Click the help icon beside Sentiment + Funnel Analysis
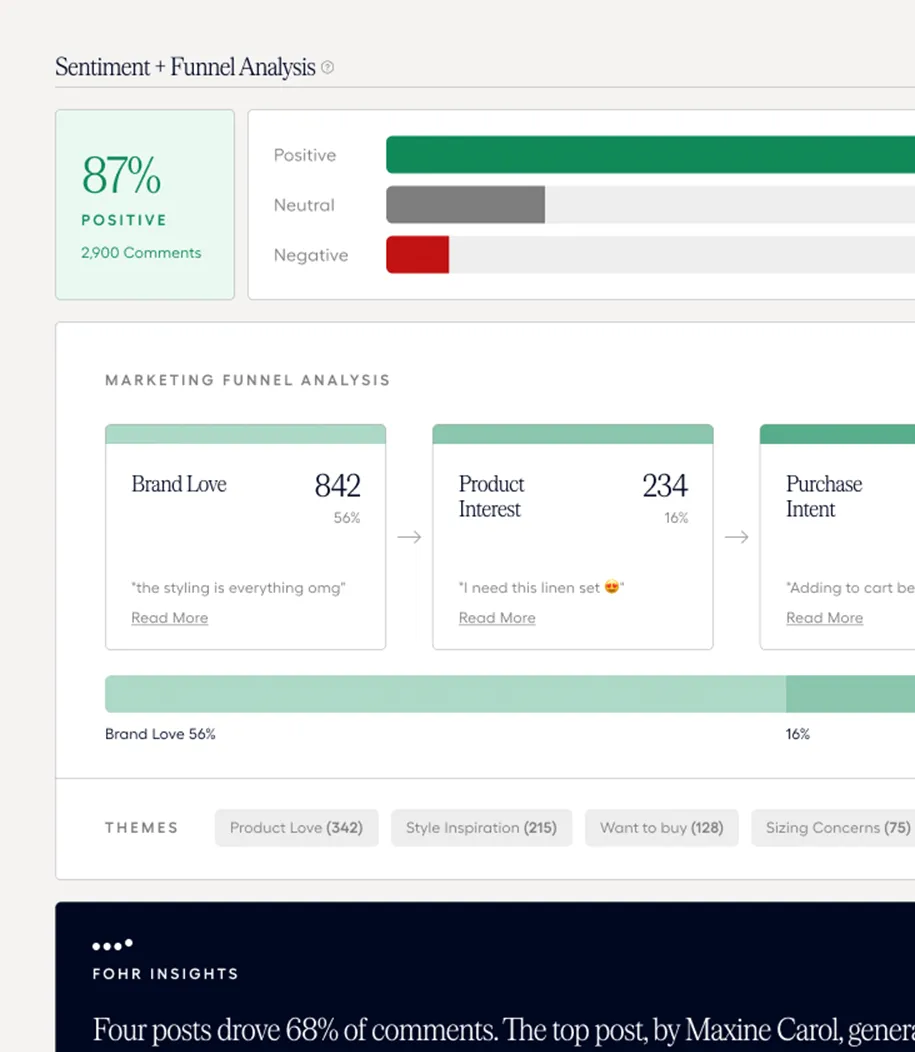 click(327, 67)
